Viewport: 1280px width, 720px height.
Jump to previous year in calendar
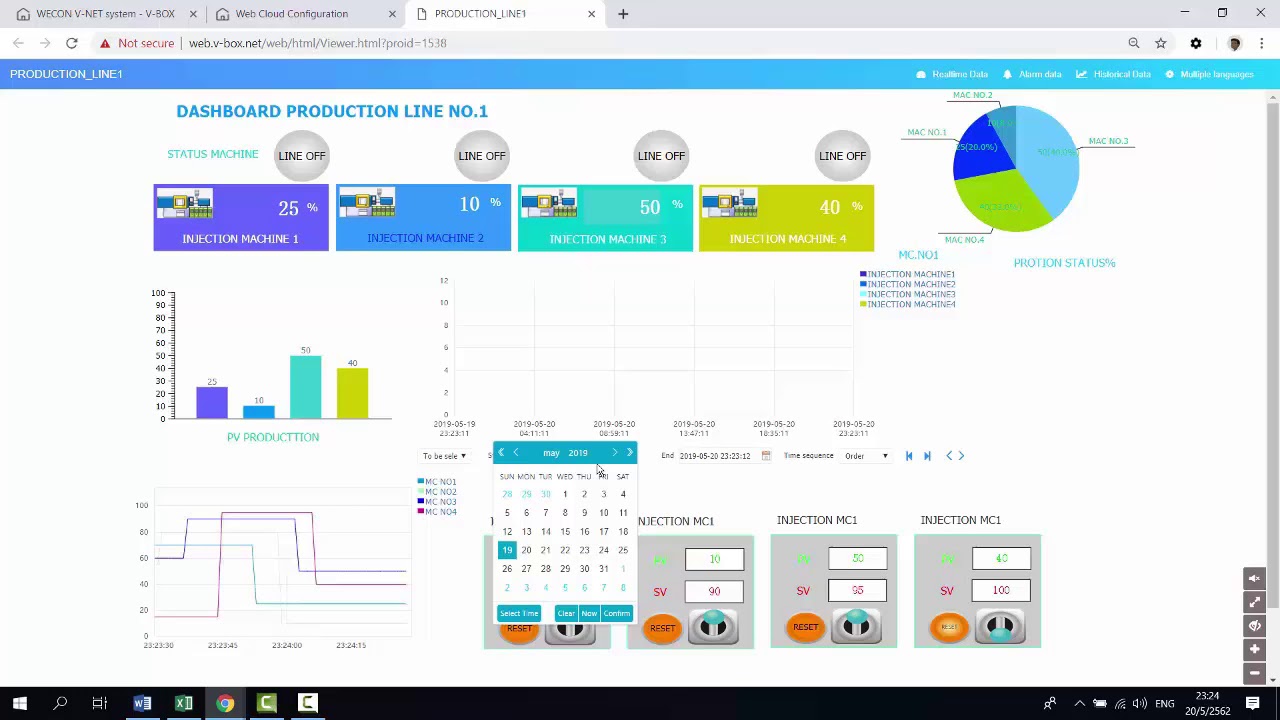point(501,453)
